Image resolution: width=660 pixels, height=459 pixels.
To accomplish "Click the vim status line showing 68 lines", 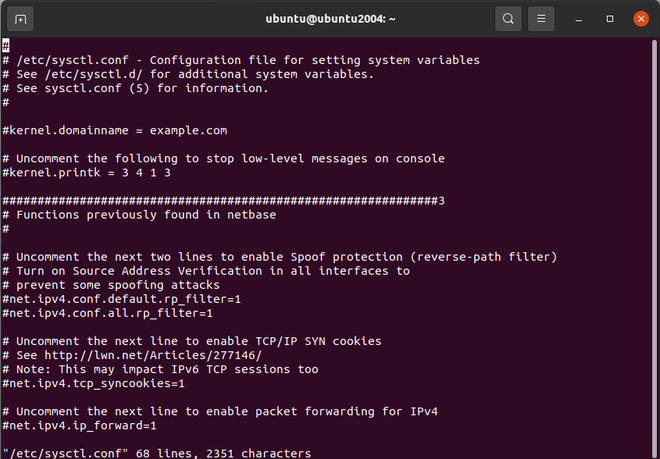I will coord(156,453).
